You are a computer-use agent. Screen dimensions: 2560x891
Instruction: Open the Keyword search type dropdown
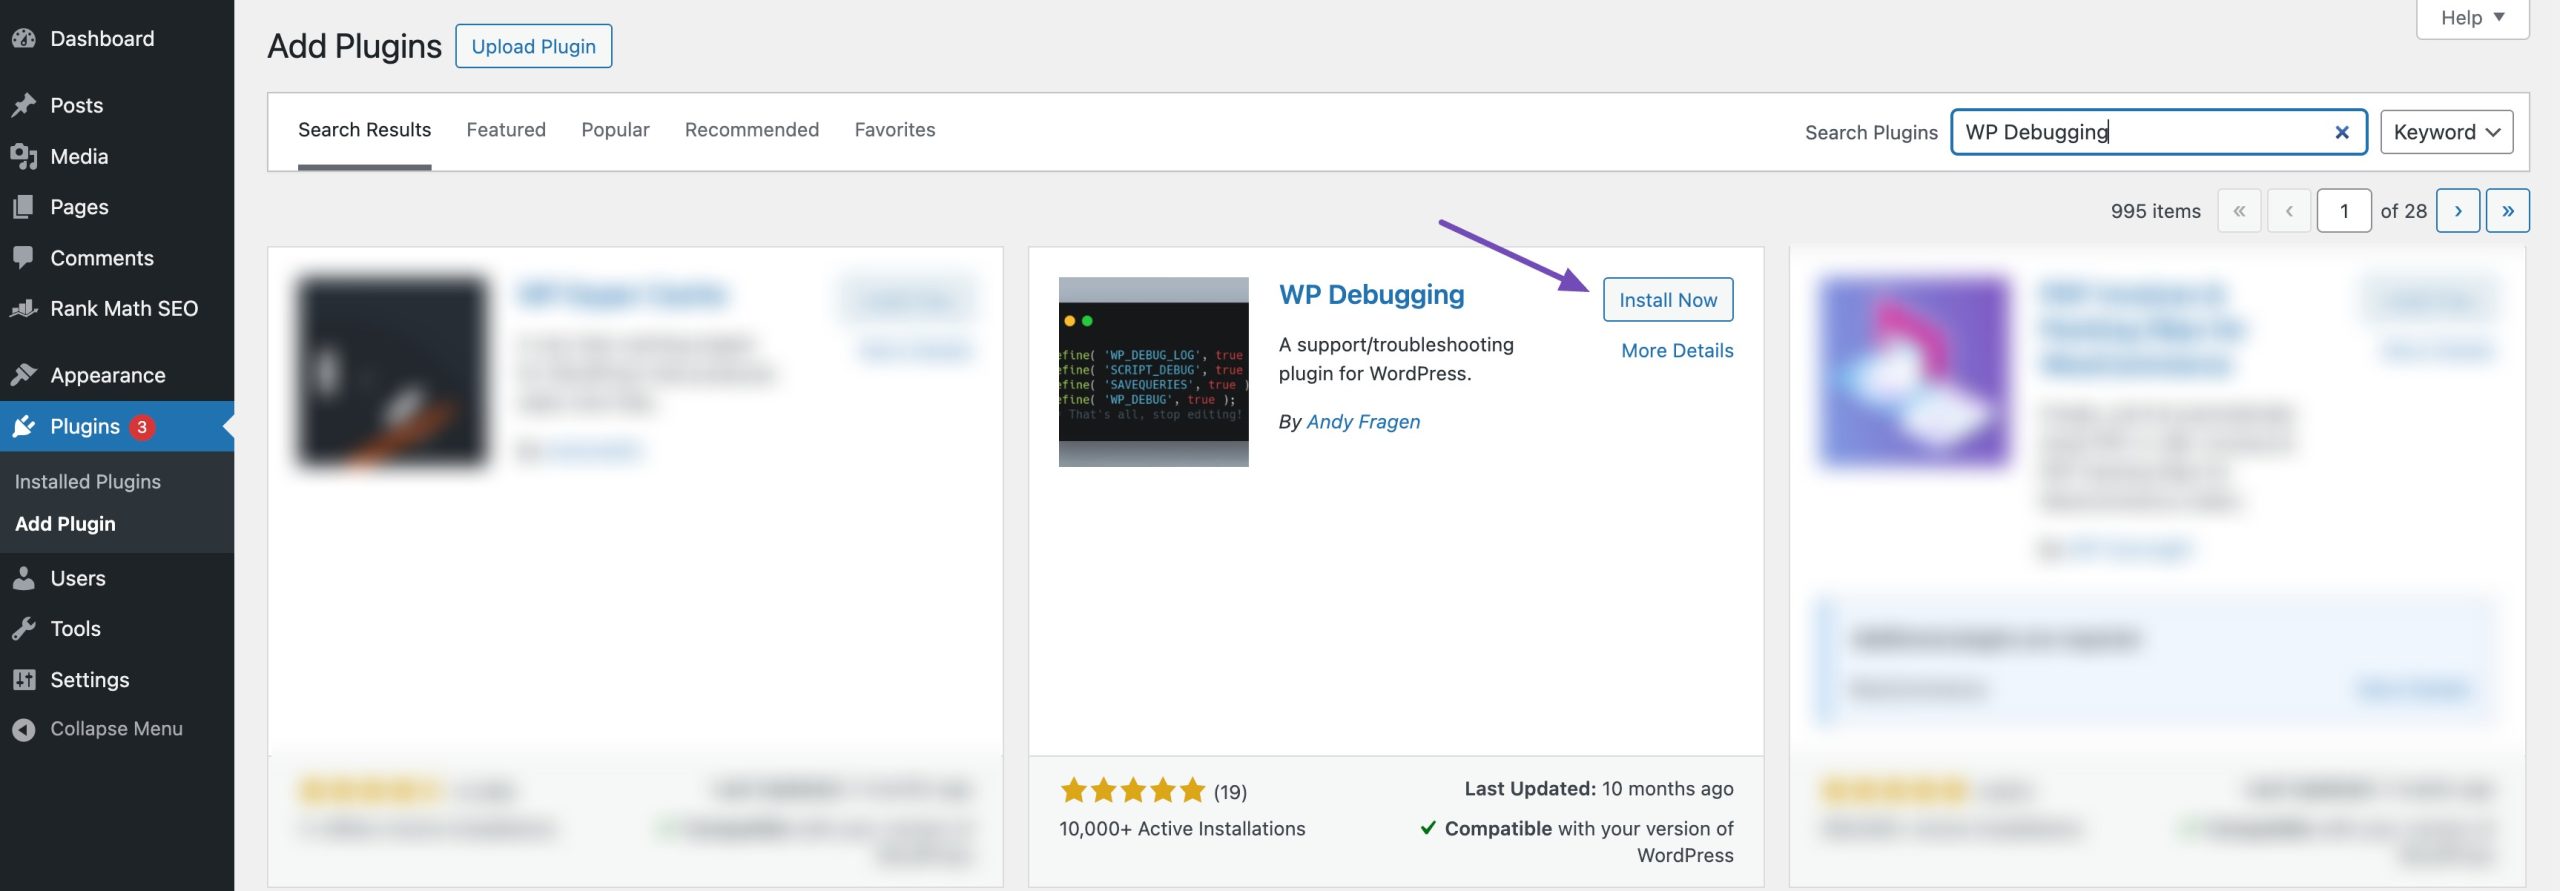pos(2446,132)
